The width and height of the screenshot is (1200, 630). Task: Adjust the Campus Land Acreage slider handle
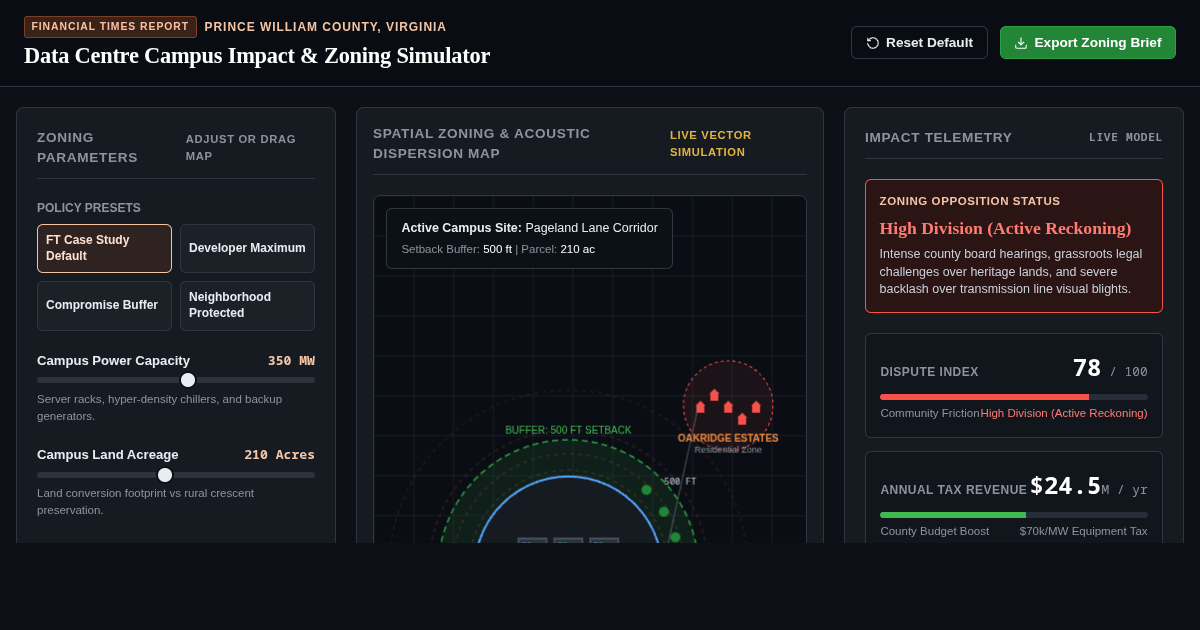pos(165,475)
